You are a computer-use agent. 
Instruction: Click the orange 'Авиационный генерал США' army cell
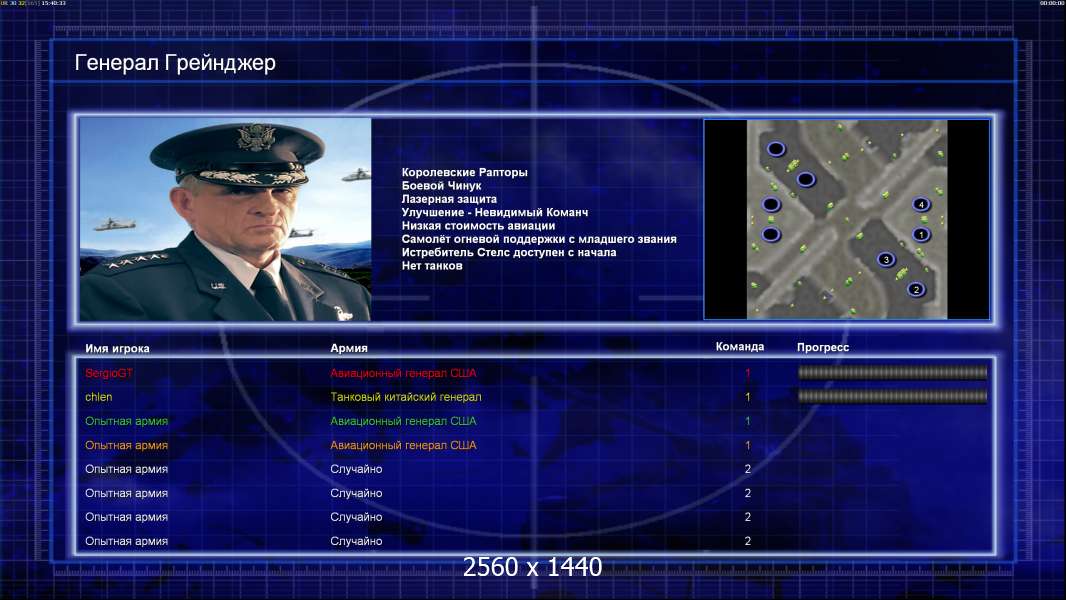[403, 445]
